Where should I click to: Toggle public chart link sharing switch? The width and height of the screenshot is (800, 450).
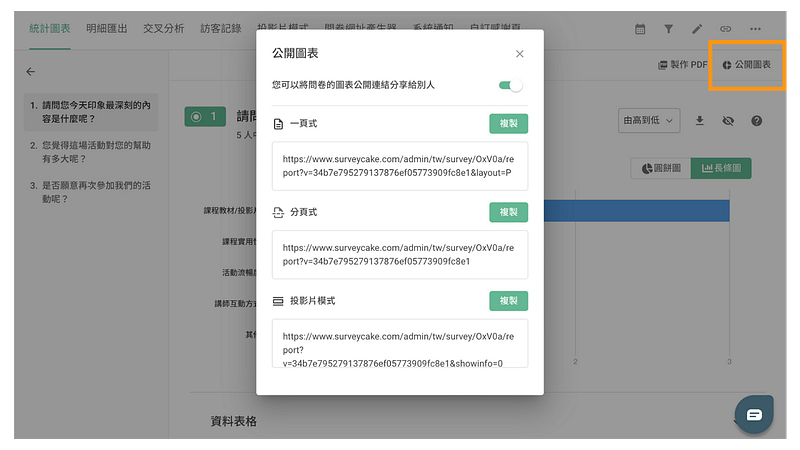tap(511, 85)
